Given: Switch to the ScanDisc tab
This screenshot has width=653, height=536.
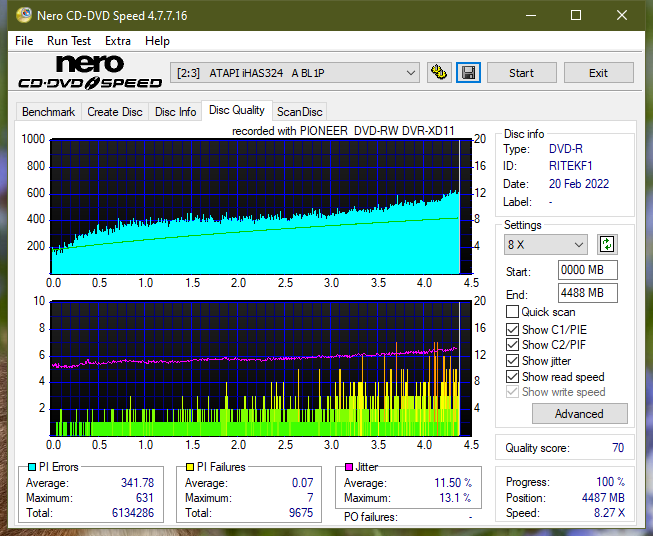Looking at the screenshot, I should coord(299,112).
